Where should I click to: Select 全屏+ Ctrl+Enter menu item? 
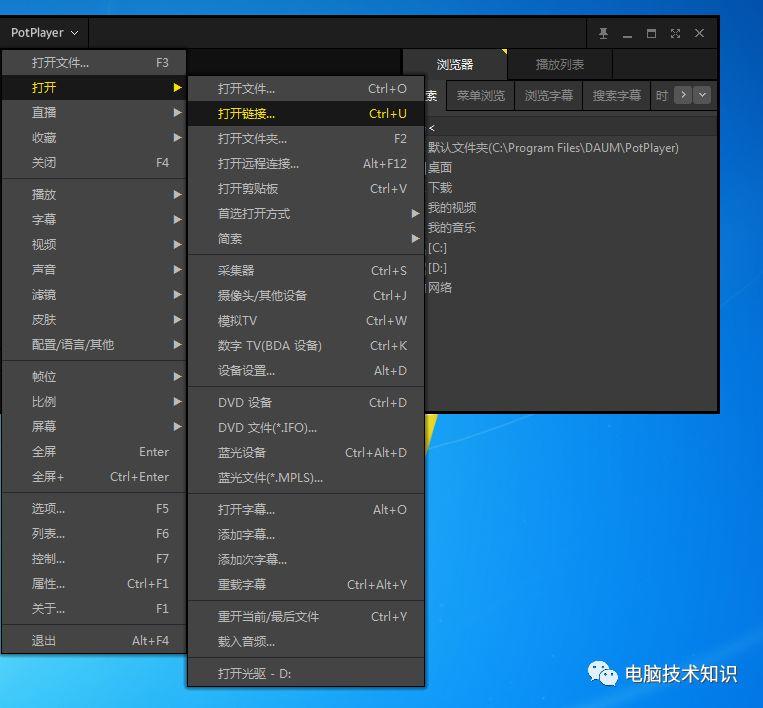[x=94, y=477]
